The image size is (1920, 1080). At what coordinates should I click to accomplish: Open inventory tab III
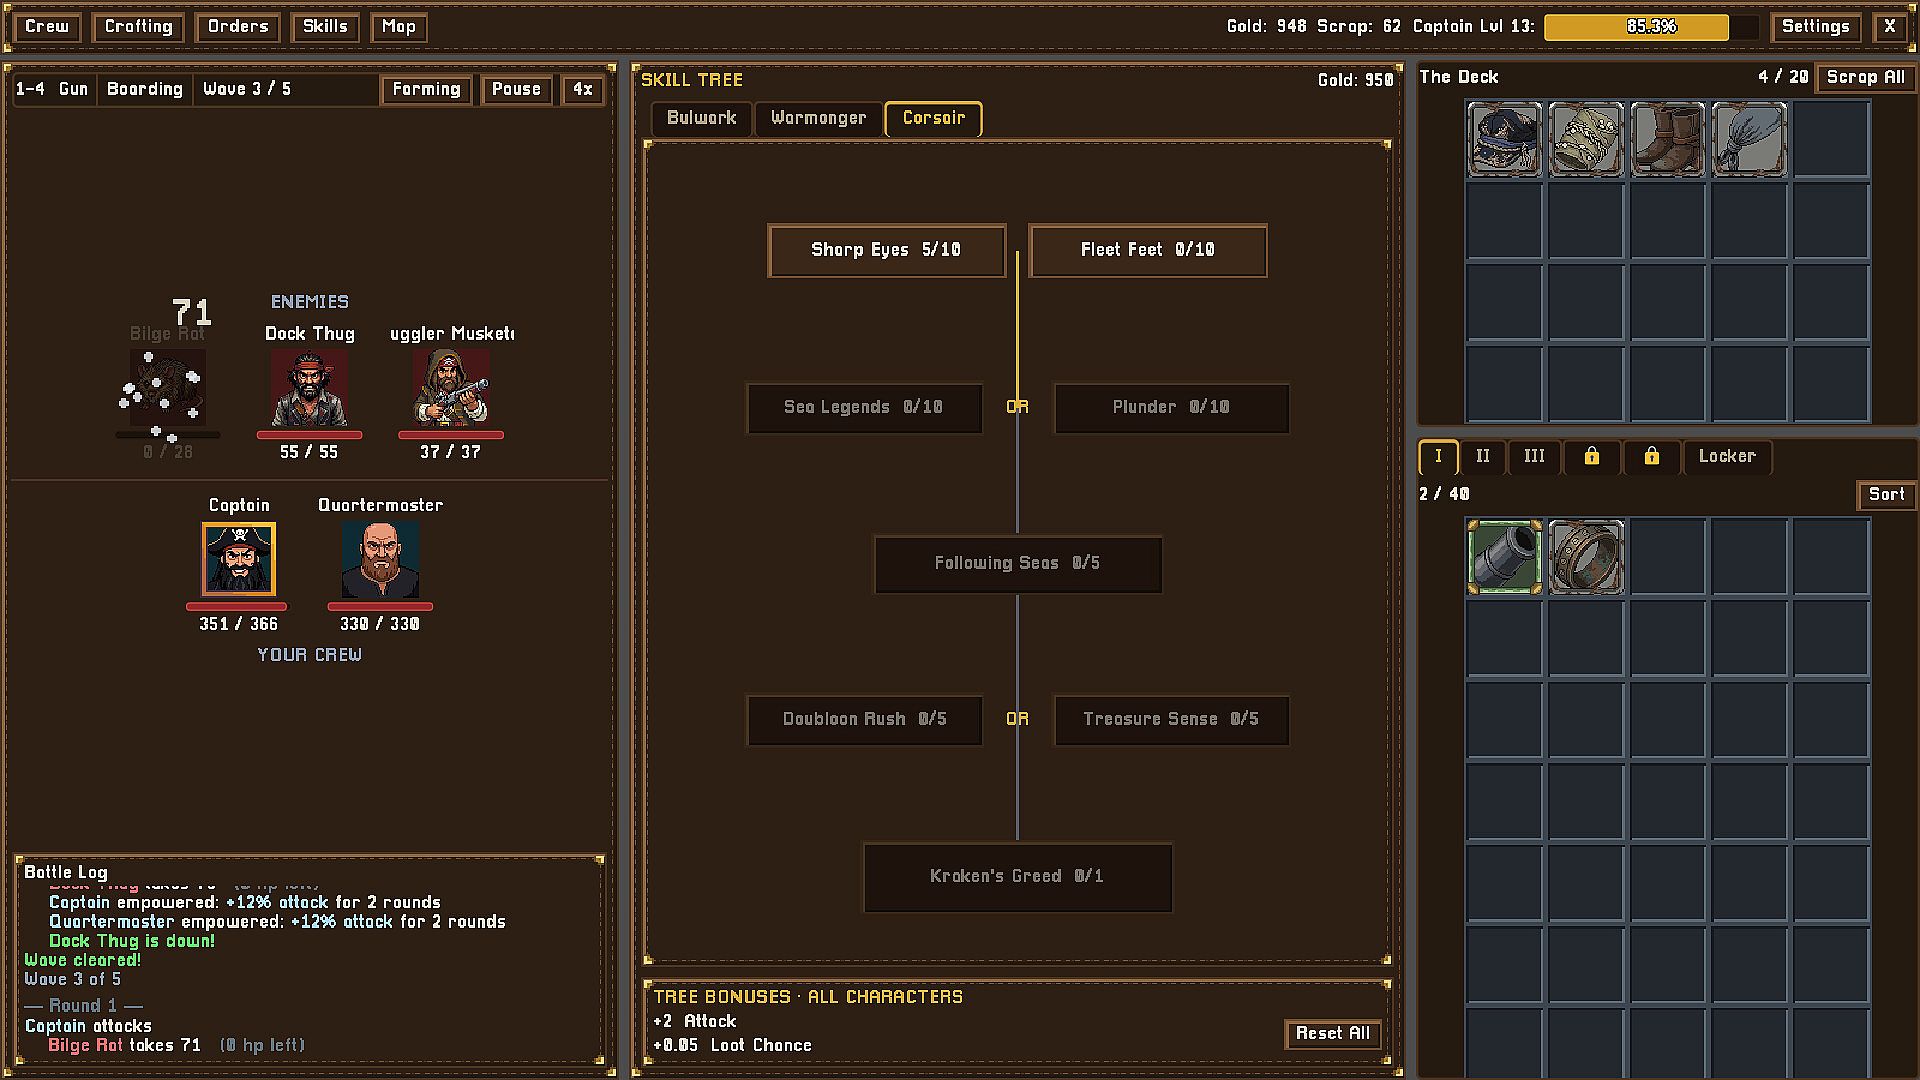coord(1534,457)
